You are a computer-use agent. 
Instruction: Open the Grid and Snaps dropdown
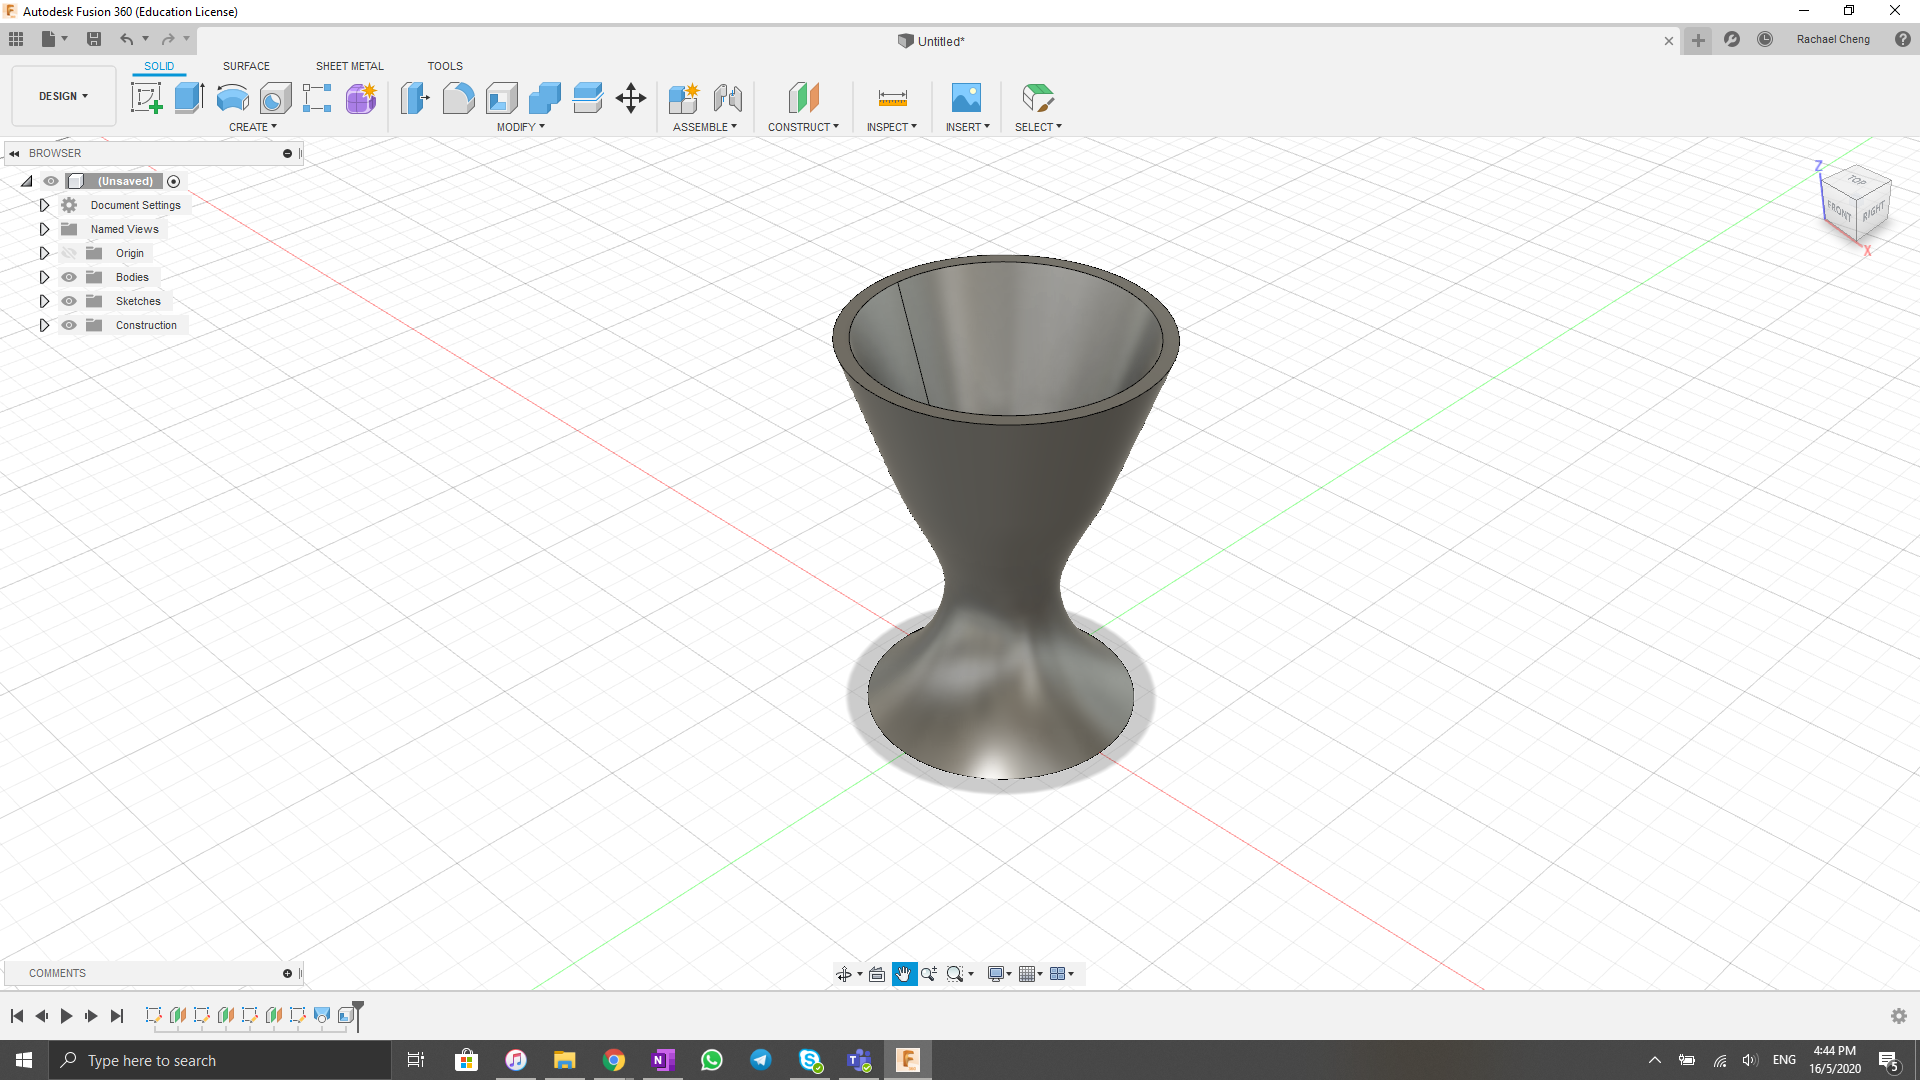[x=1031, y=974]
